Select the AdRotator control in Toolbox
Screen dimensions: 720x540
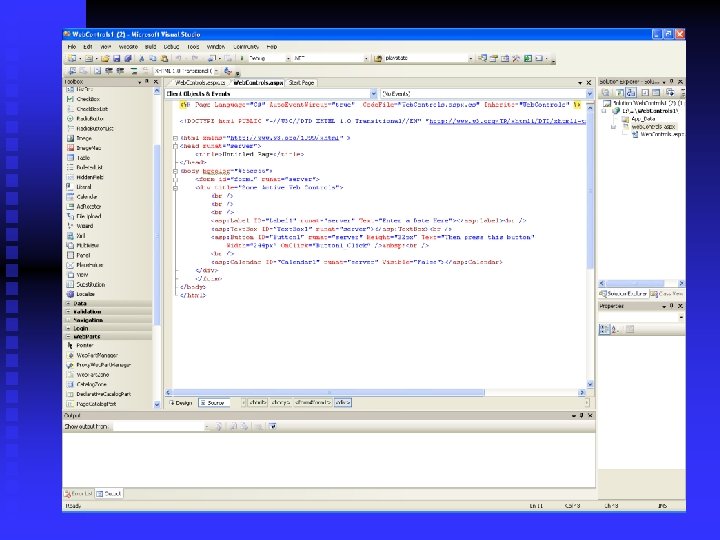pos(84,206)
